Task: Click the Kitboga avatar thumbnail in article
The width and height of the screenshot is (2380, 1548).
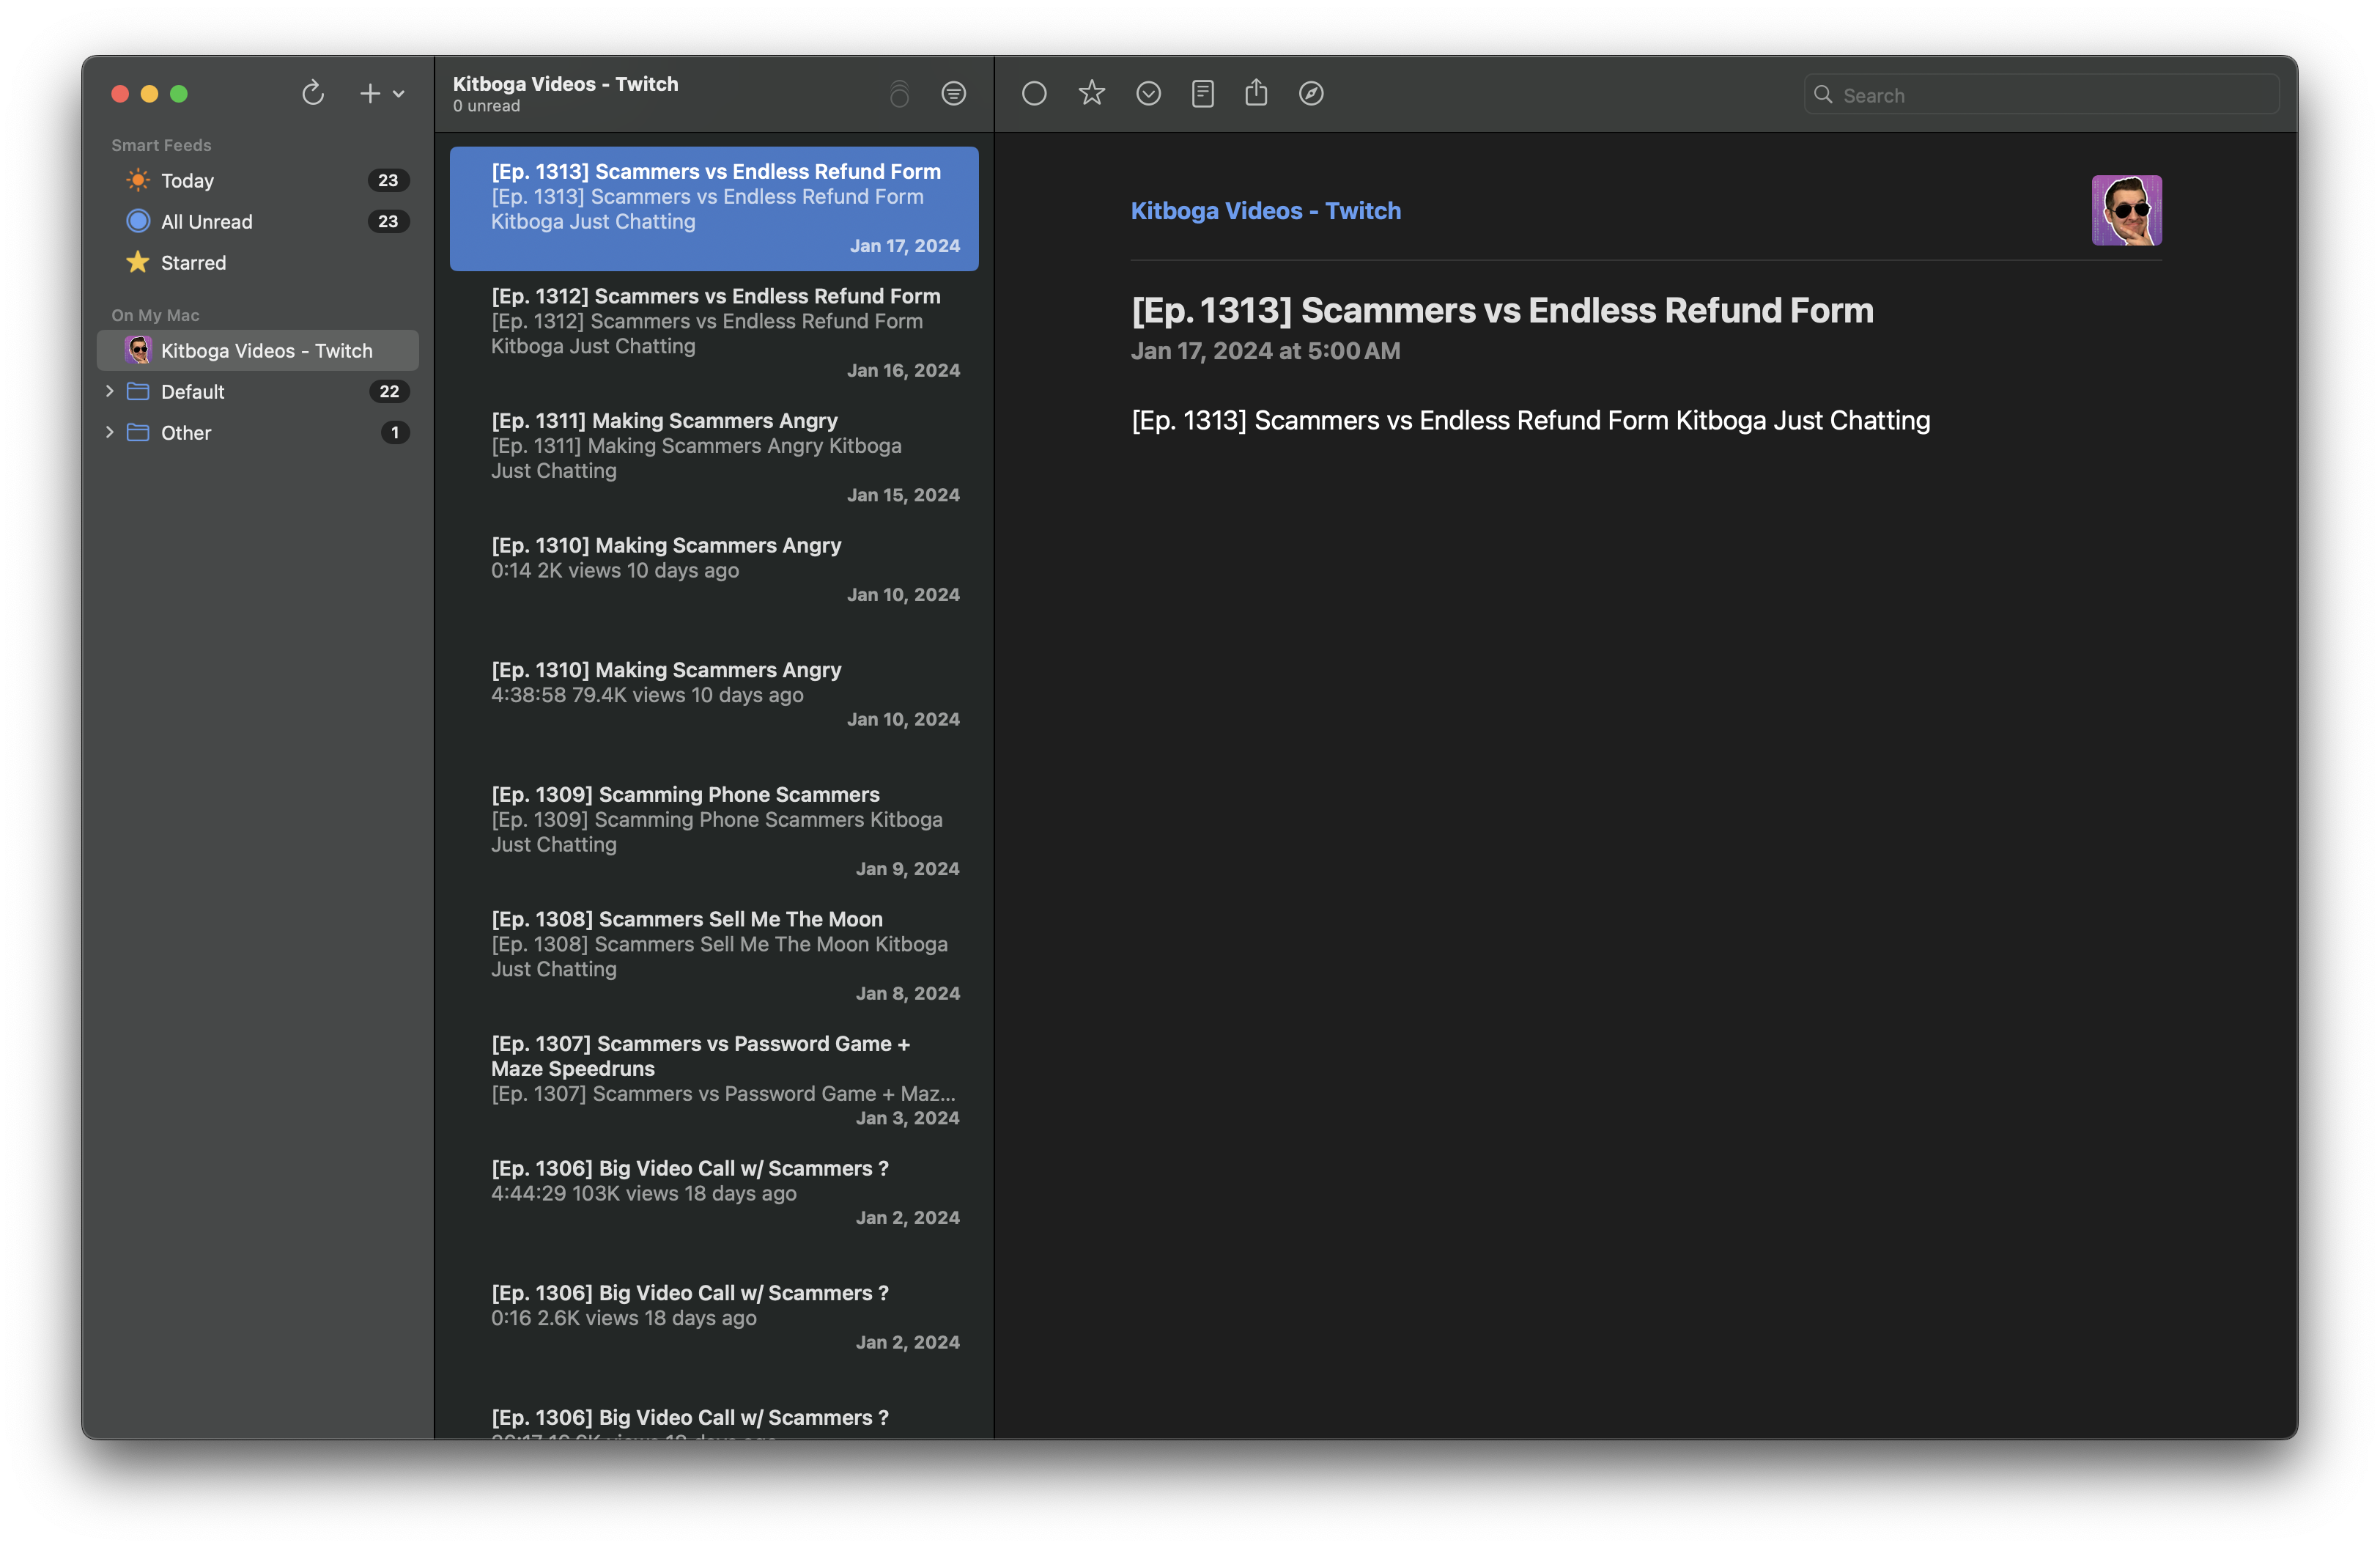Action: [x=2126, y=210]
